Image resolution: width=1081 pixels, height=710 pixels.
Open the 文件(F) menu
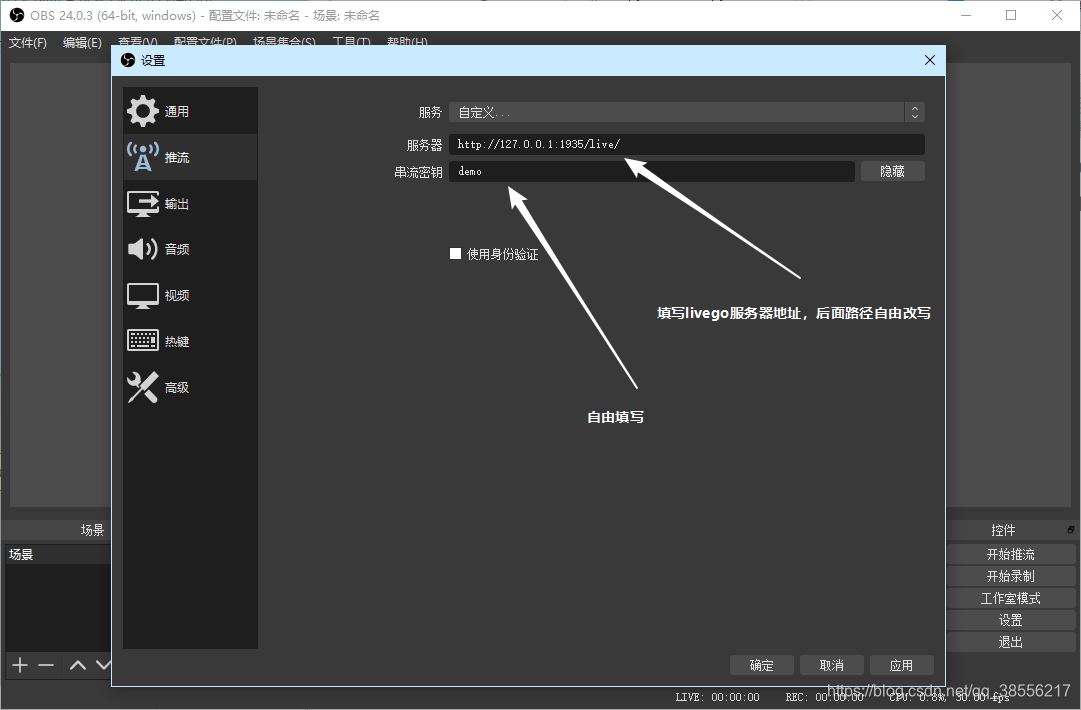pyautogui.click(x=28, y=43)
